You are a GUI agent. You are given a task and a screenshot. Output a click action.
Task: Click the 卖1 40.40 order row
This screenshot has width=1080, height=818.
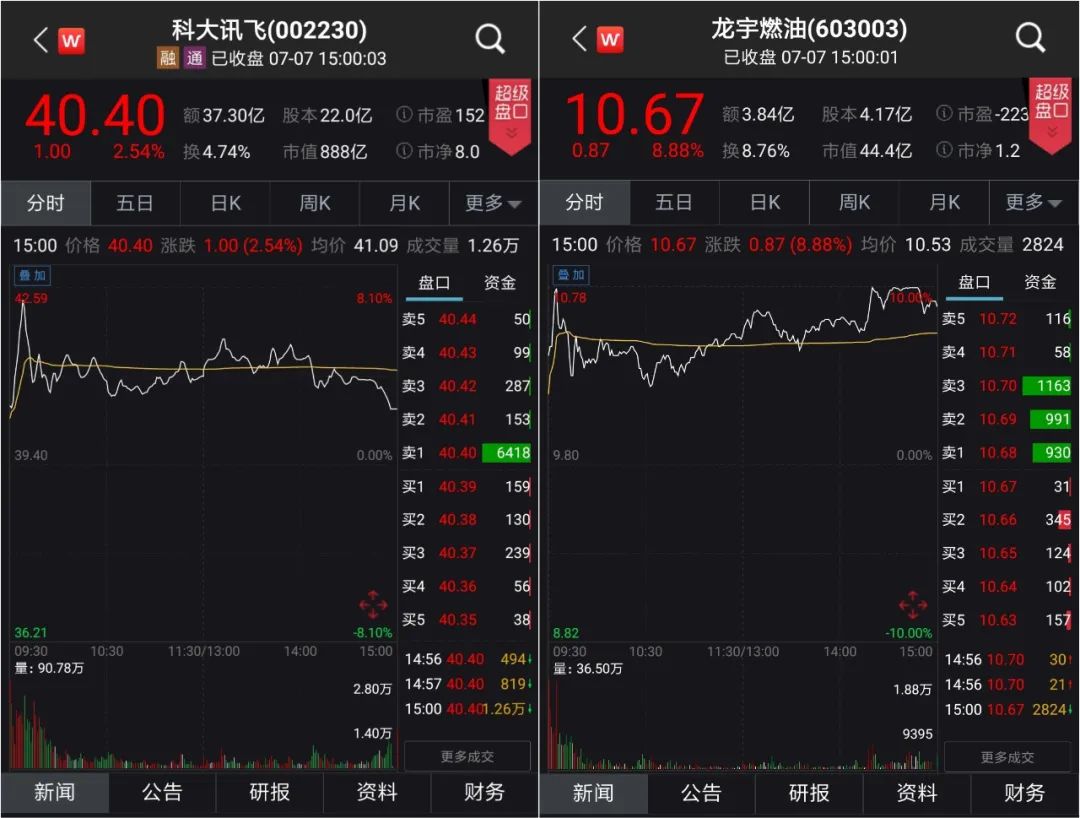coord(467,453)
